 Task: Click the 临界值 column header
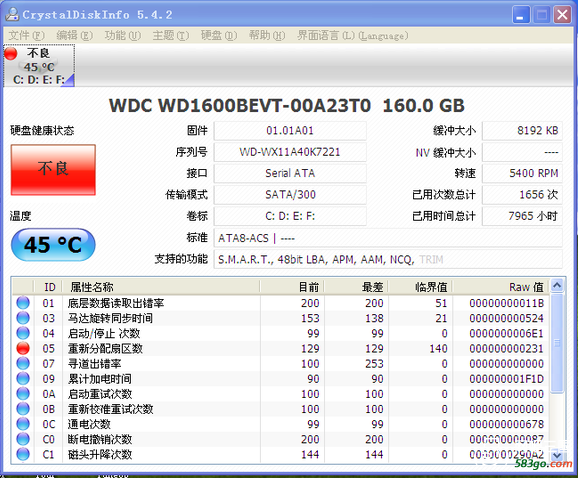click(x=421, y=287)
